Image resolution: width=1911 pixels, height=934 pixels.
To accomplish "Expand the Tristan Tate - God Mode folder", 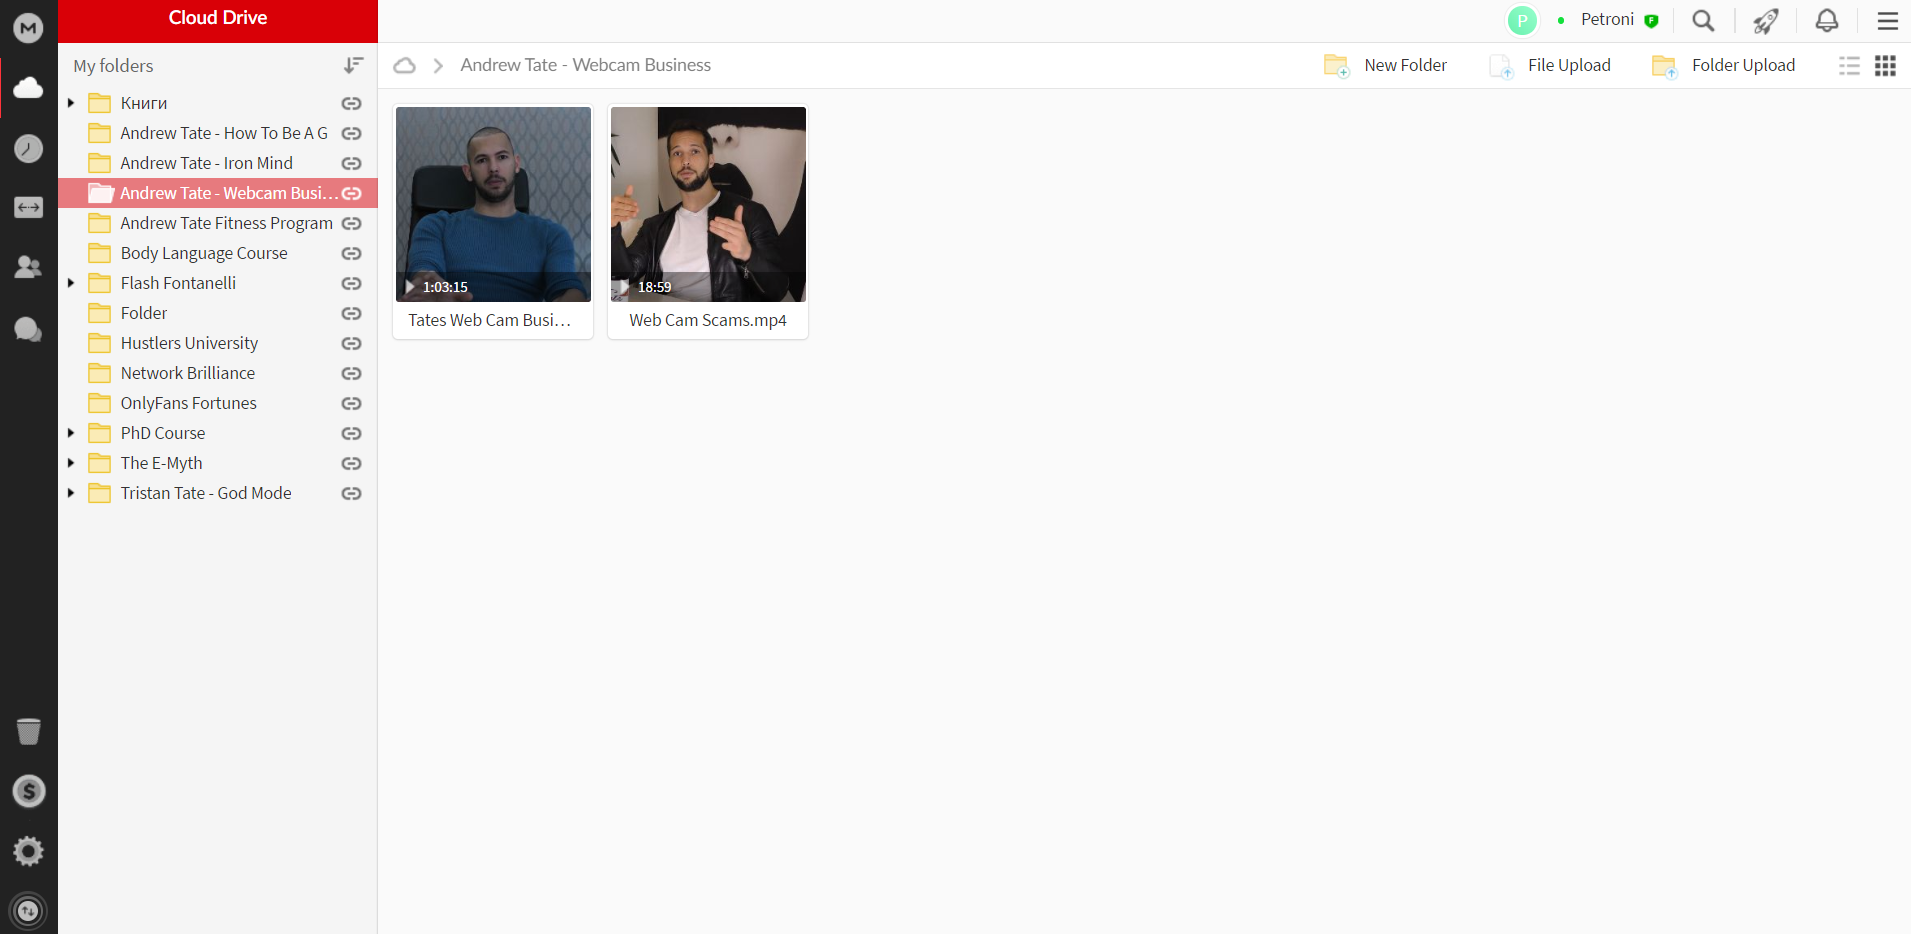I will point(71,493).
